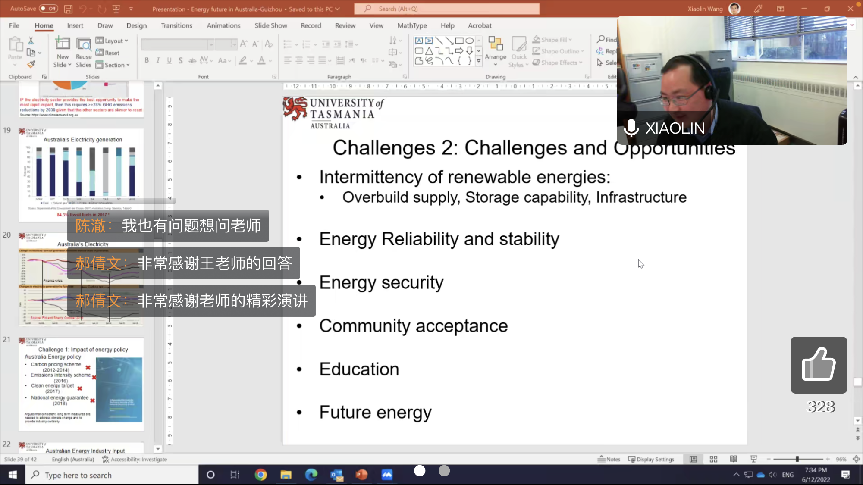Open Chrome from the Windows taskbar
863x485 pixels.
coord(261,475)
